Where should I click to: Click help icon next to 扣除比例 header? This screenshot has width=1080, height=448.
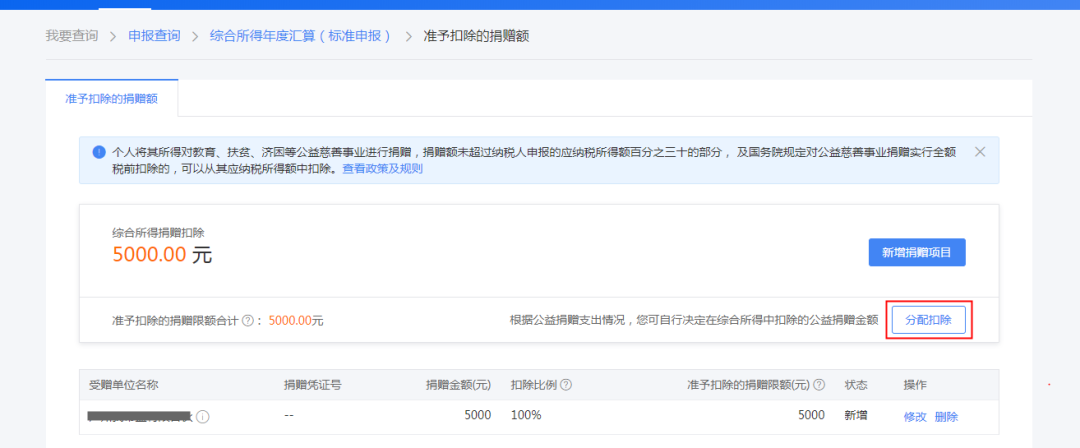[566, 385]
